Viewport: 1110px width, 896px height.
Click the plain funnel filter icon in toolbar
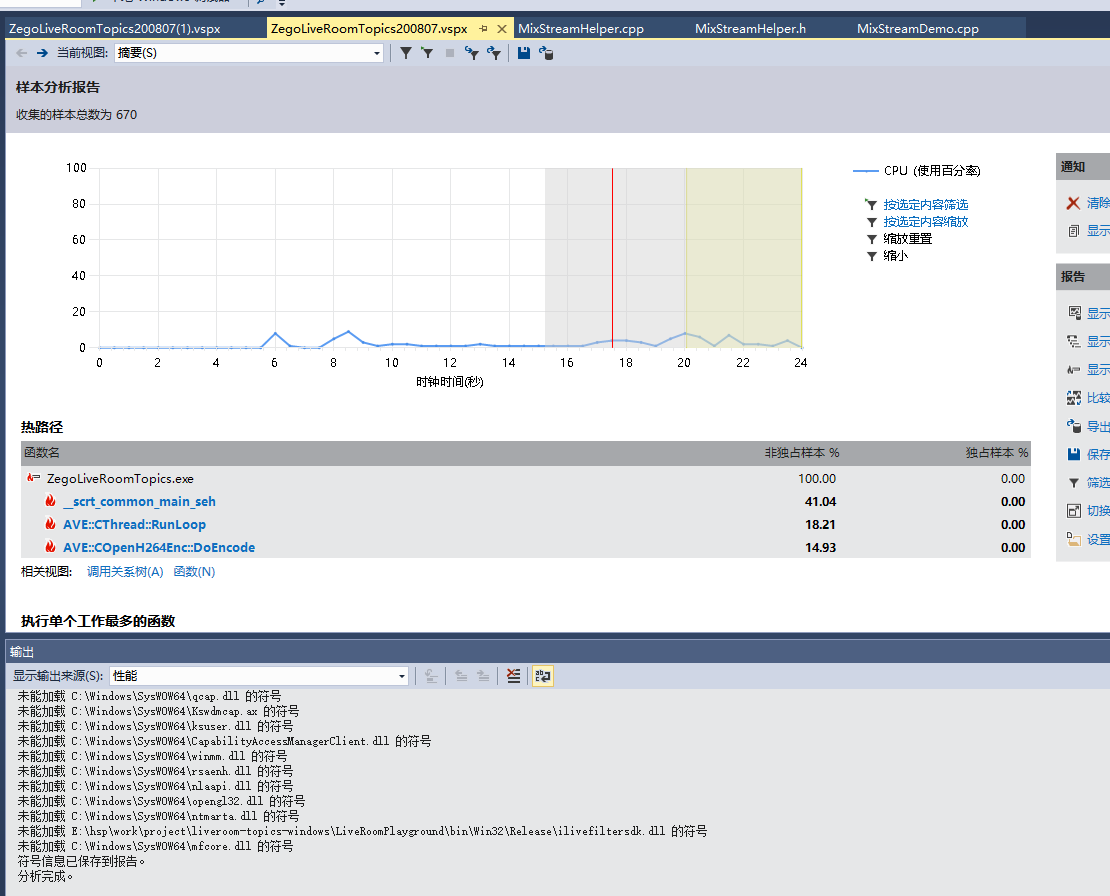click(406, 53)
